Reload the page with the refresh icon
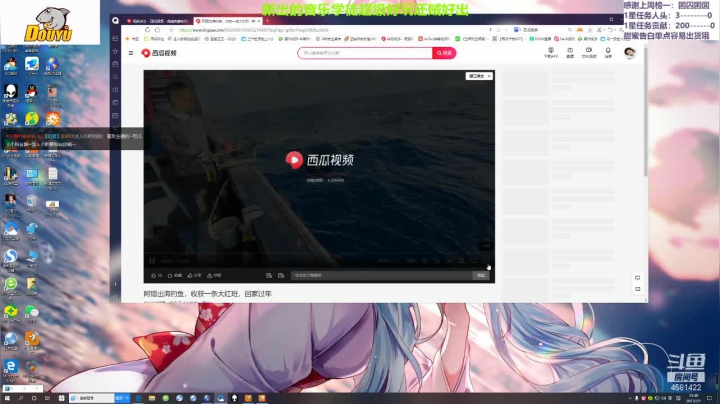The width and height of the screenshot is (720, 404). tap(147, 30)
